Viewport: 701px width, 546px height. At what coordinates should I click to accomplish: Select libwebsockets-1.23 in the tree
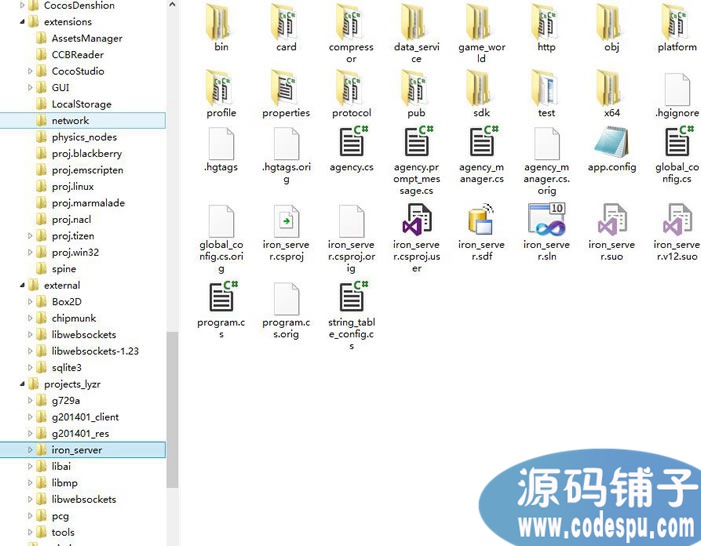click(x=95, y=351)
